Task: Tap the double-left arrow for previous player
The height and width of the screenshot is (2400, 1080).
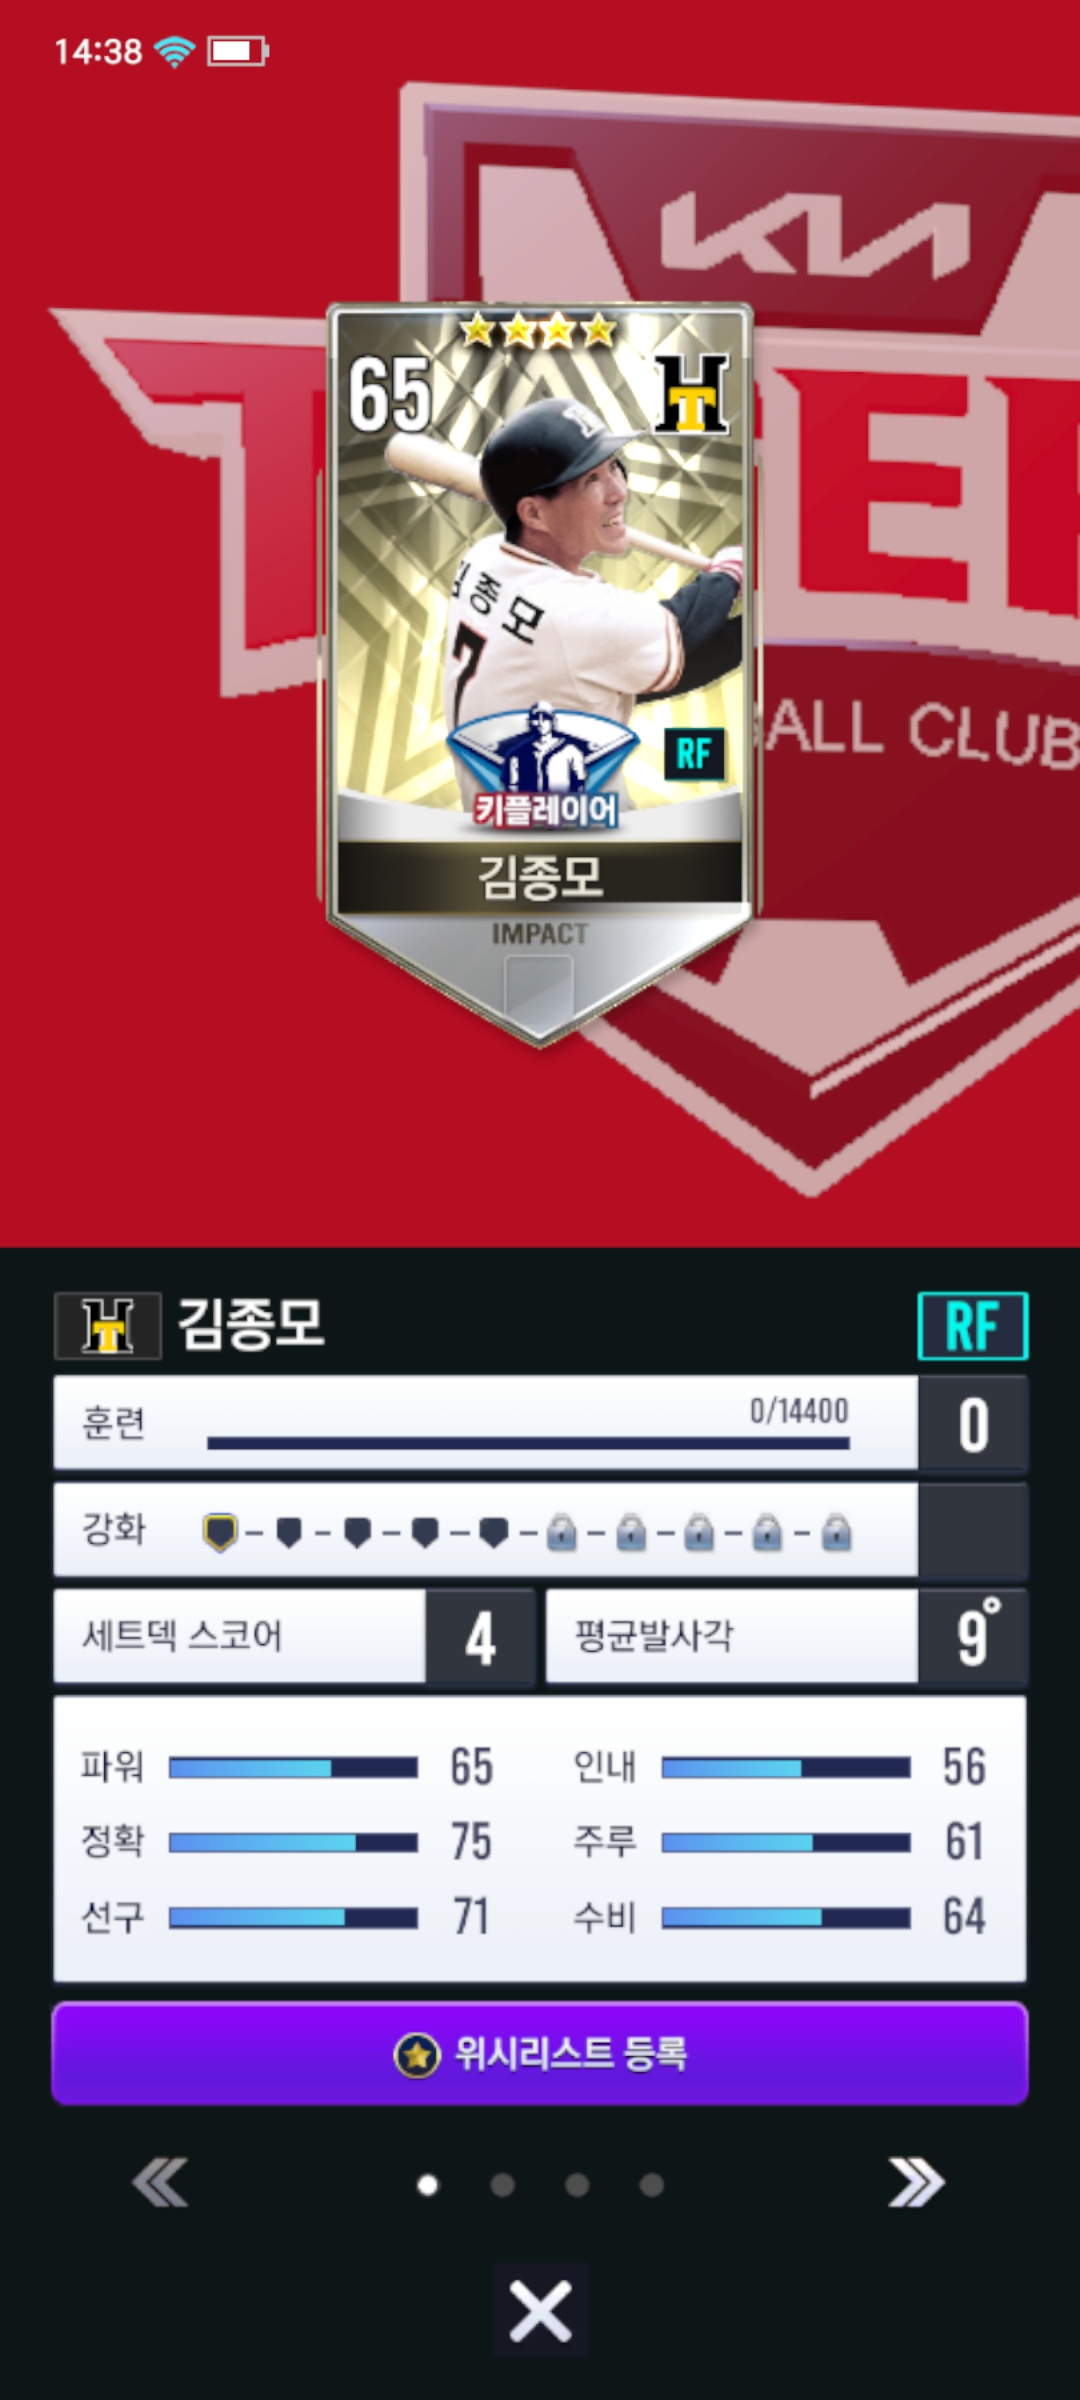Action: coord(160,2182)
